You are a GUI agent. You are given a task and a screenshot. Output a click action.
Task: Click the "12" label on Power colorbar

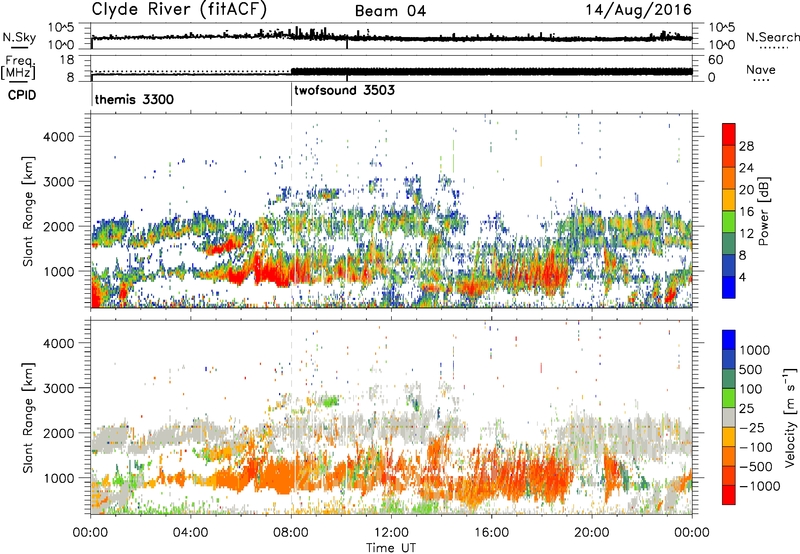click(746, 234)
